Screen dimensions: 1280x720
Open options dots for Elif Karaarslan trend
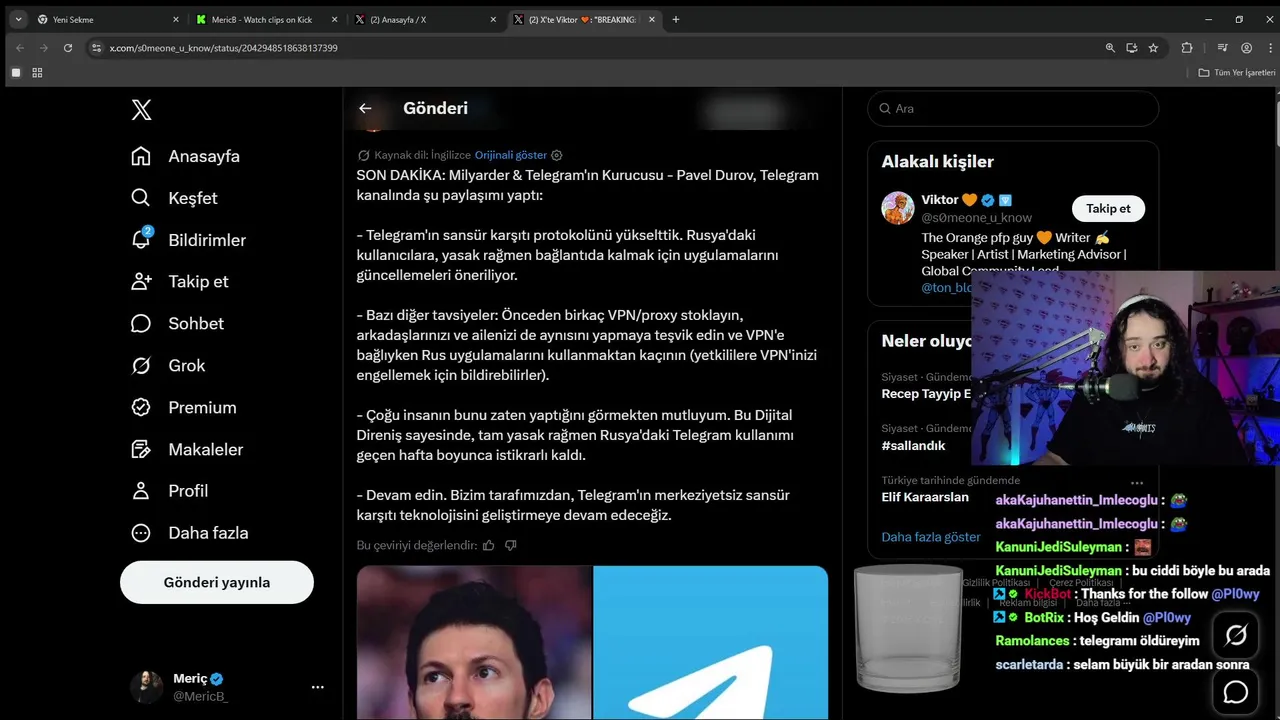coord(1136,482)
